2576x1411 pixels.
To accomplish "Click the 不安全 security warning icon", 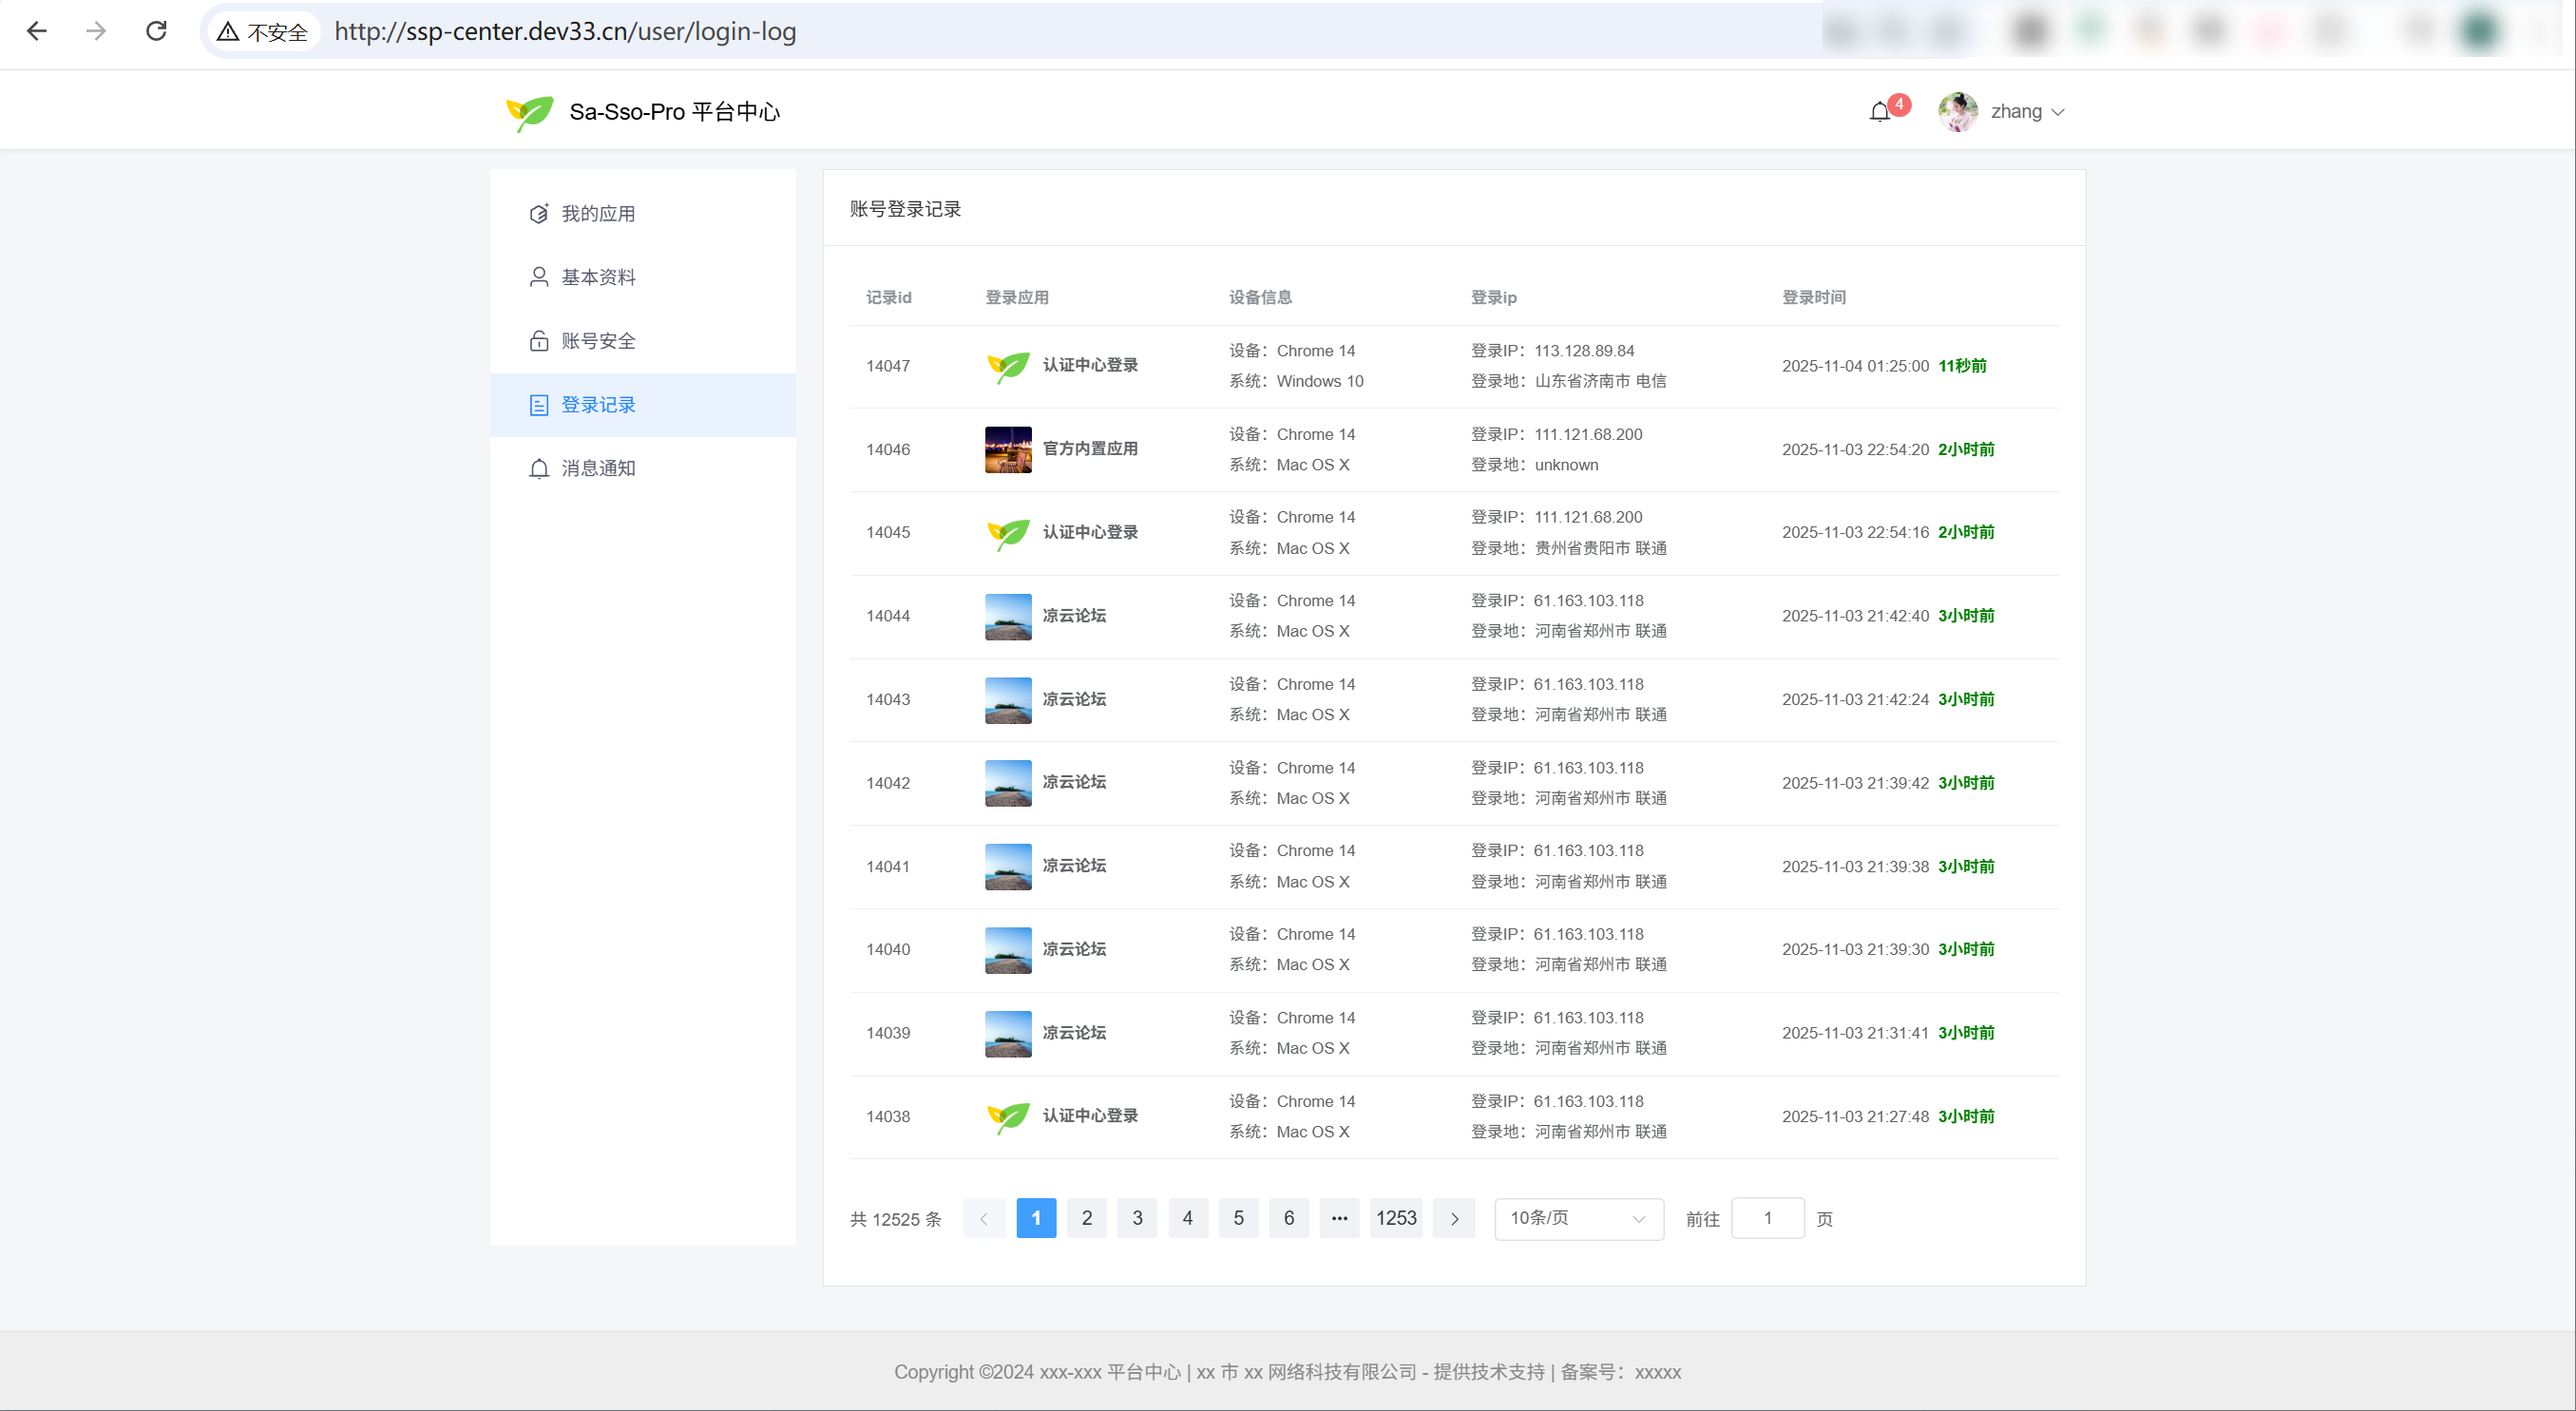I will [229, 32].
